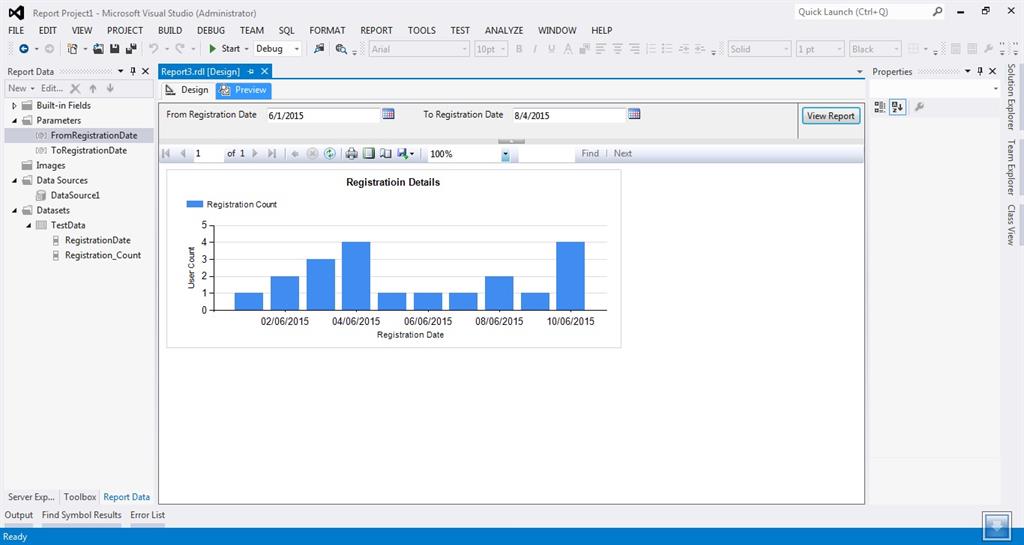Click the Start debugging button
Screen dimensions: 1024x545
click(x=224, y=48)
